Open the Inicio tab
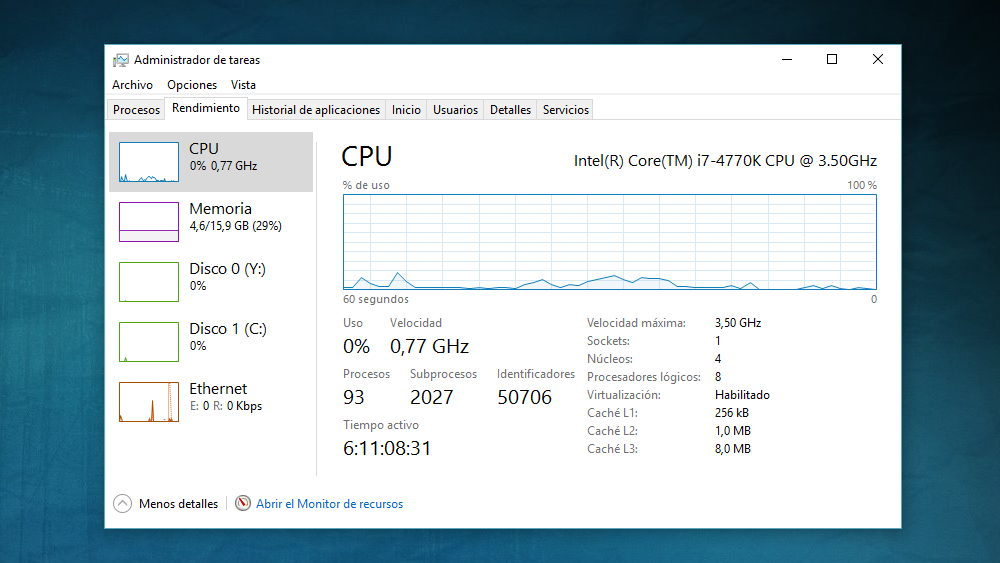This screenshot has width=1000, height=563. [406, 110]
